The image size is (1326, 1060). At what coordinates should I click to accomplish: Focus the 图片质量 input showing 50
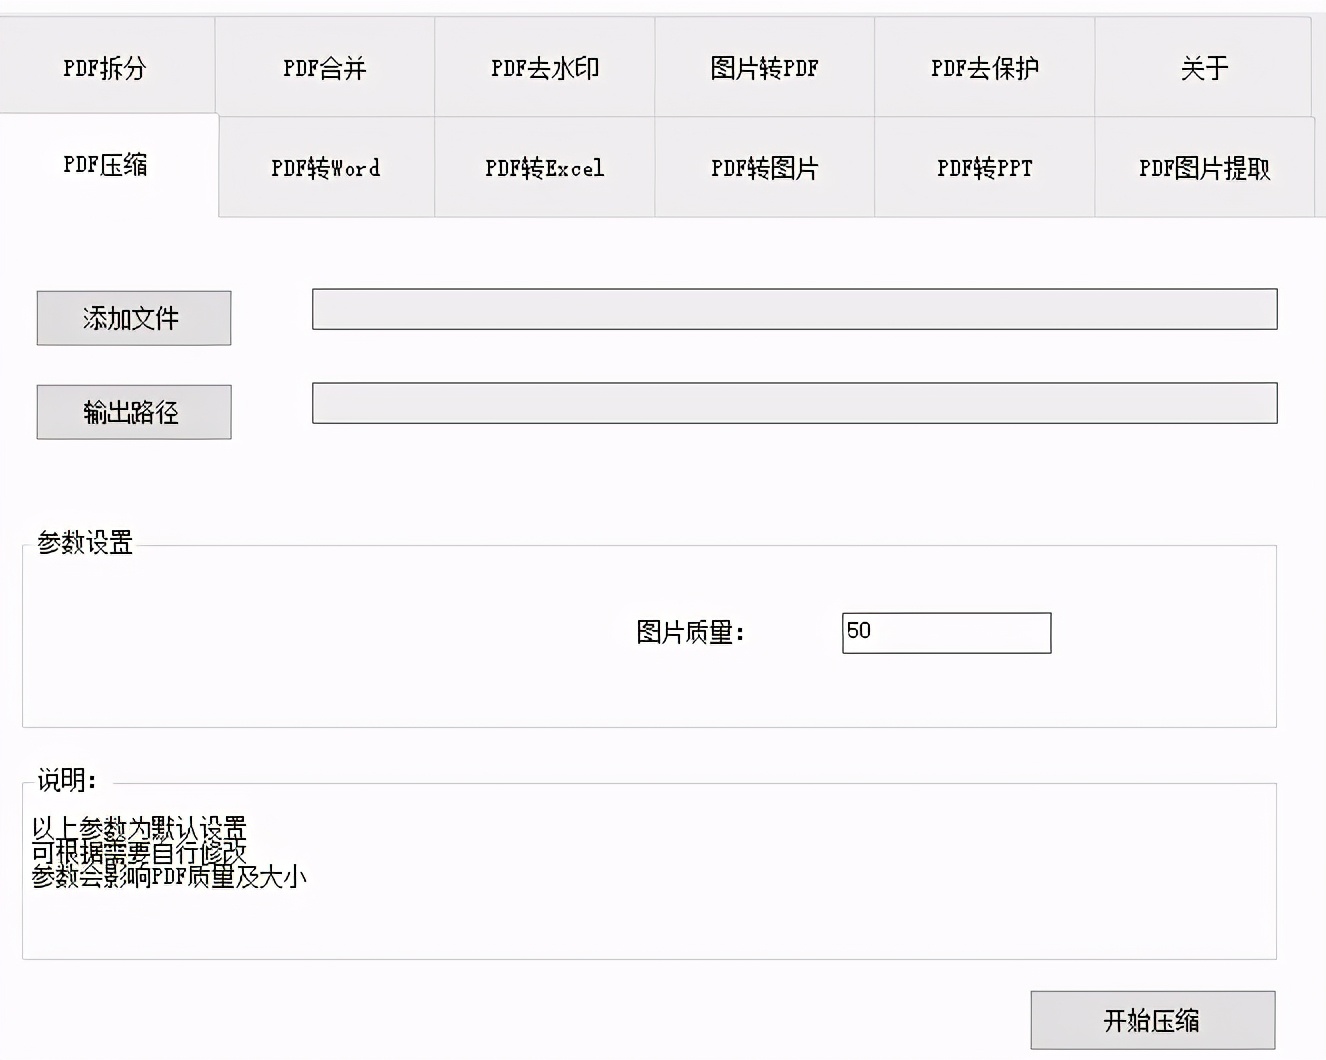pyautogui.click(x=946, y=633)
